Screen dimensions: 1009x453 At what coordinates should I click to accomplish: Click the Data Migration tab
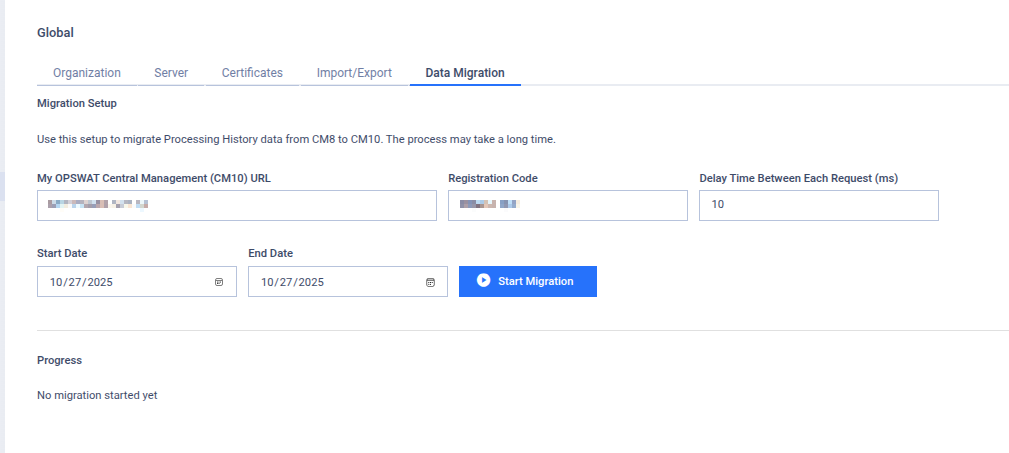tap(465, 73)
